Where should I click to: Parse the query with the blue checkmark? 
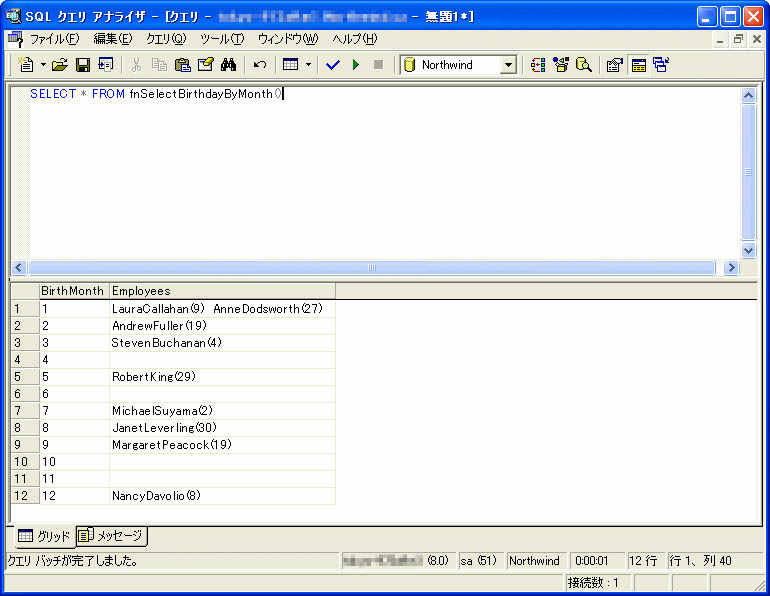coord(332,65)
